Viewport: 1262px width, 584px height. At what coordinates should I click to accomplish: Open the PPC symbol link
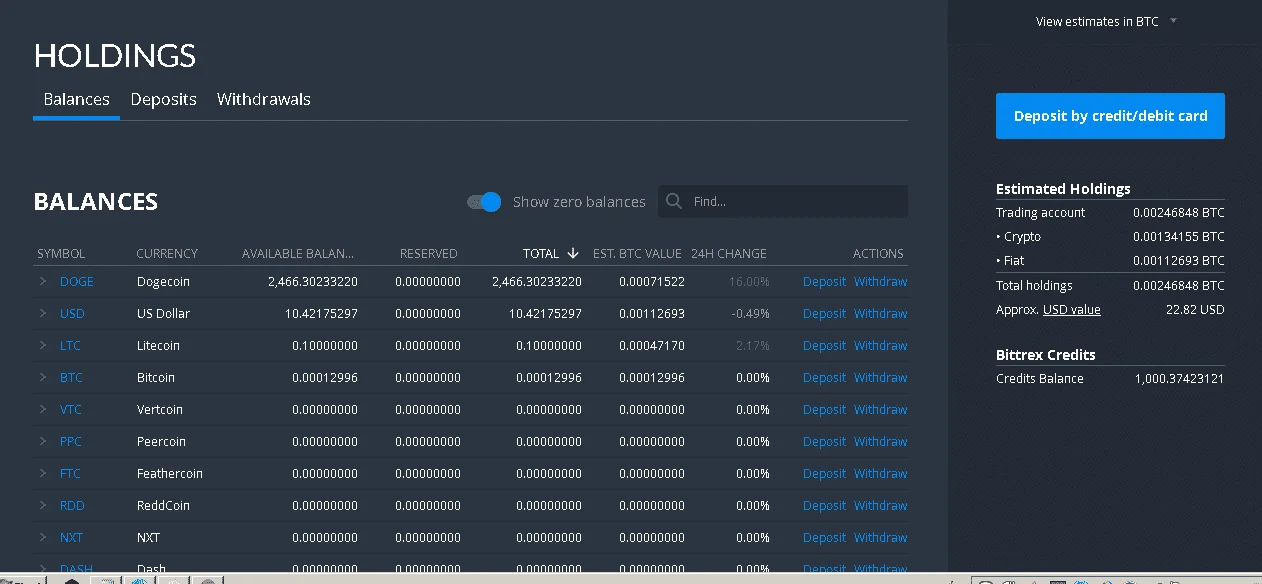[71, 441]
